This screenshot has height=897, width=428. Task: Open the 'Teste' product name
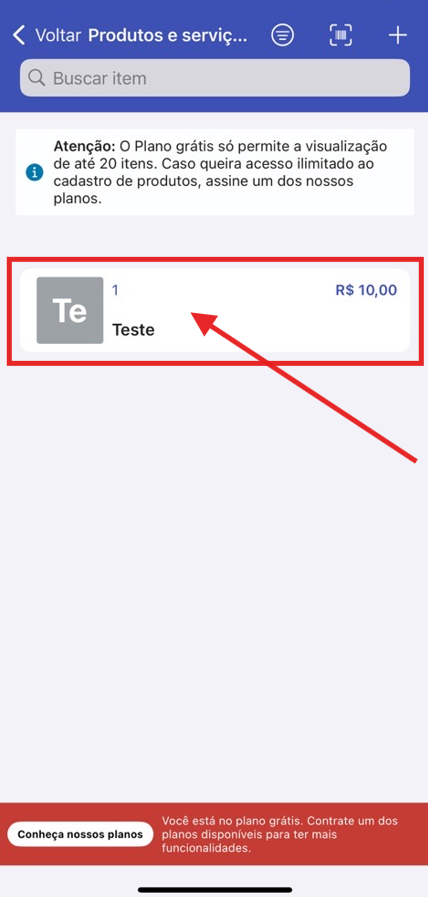tap(133, 330)
